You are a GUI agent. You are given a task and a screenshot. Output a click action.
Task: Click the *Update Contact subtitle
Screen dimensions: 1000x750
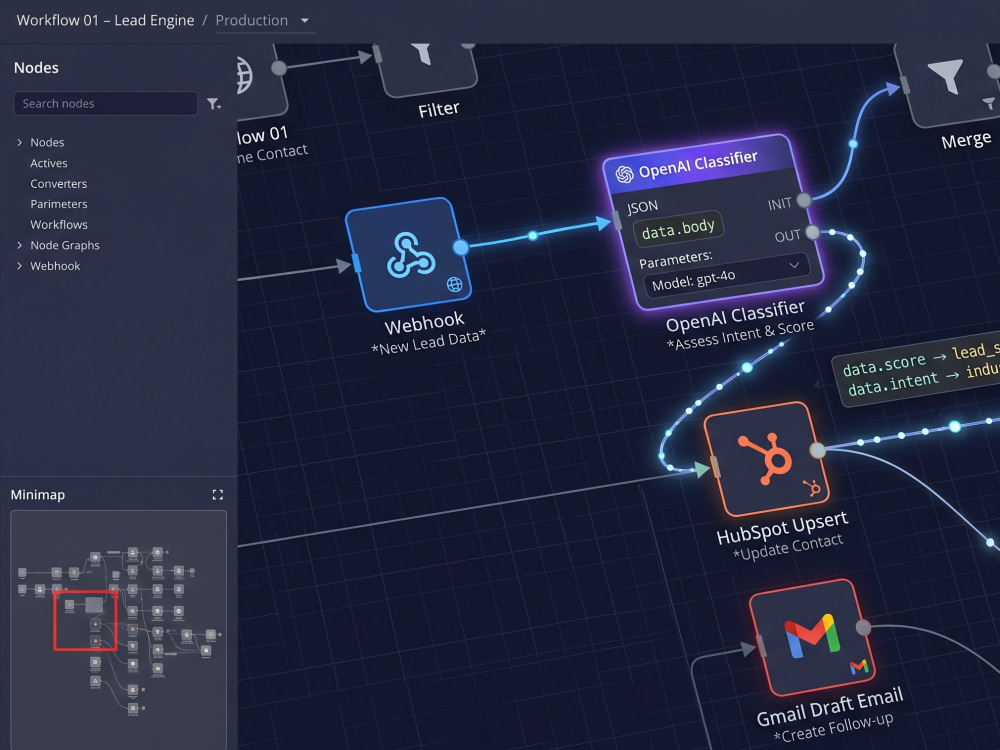[x=788, y=547]
